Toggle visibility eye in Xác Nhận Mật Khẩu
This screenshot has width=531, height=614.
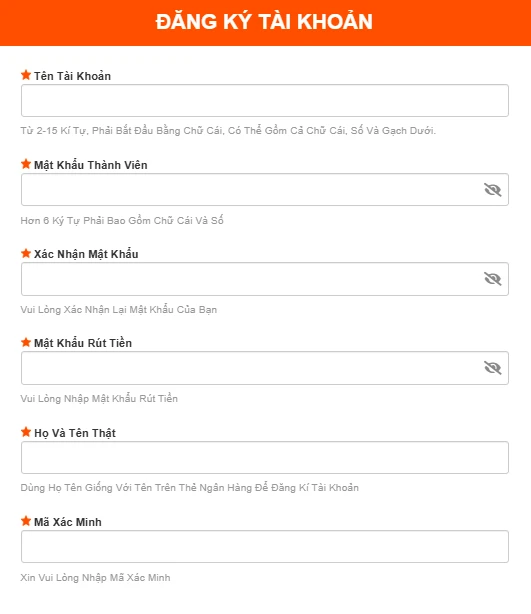(493, 279)
